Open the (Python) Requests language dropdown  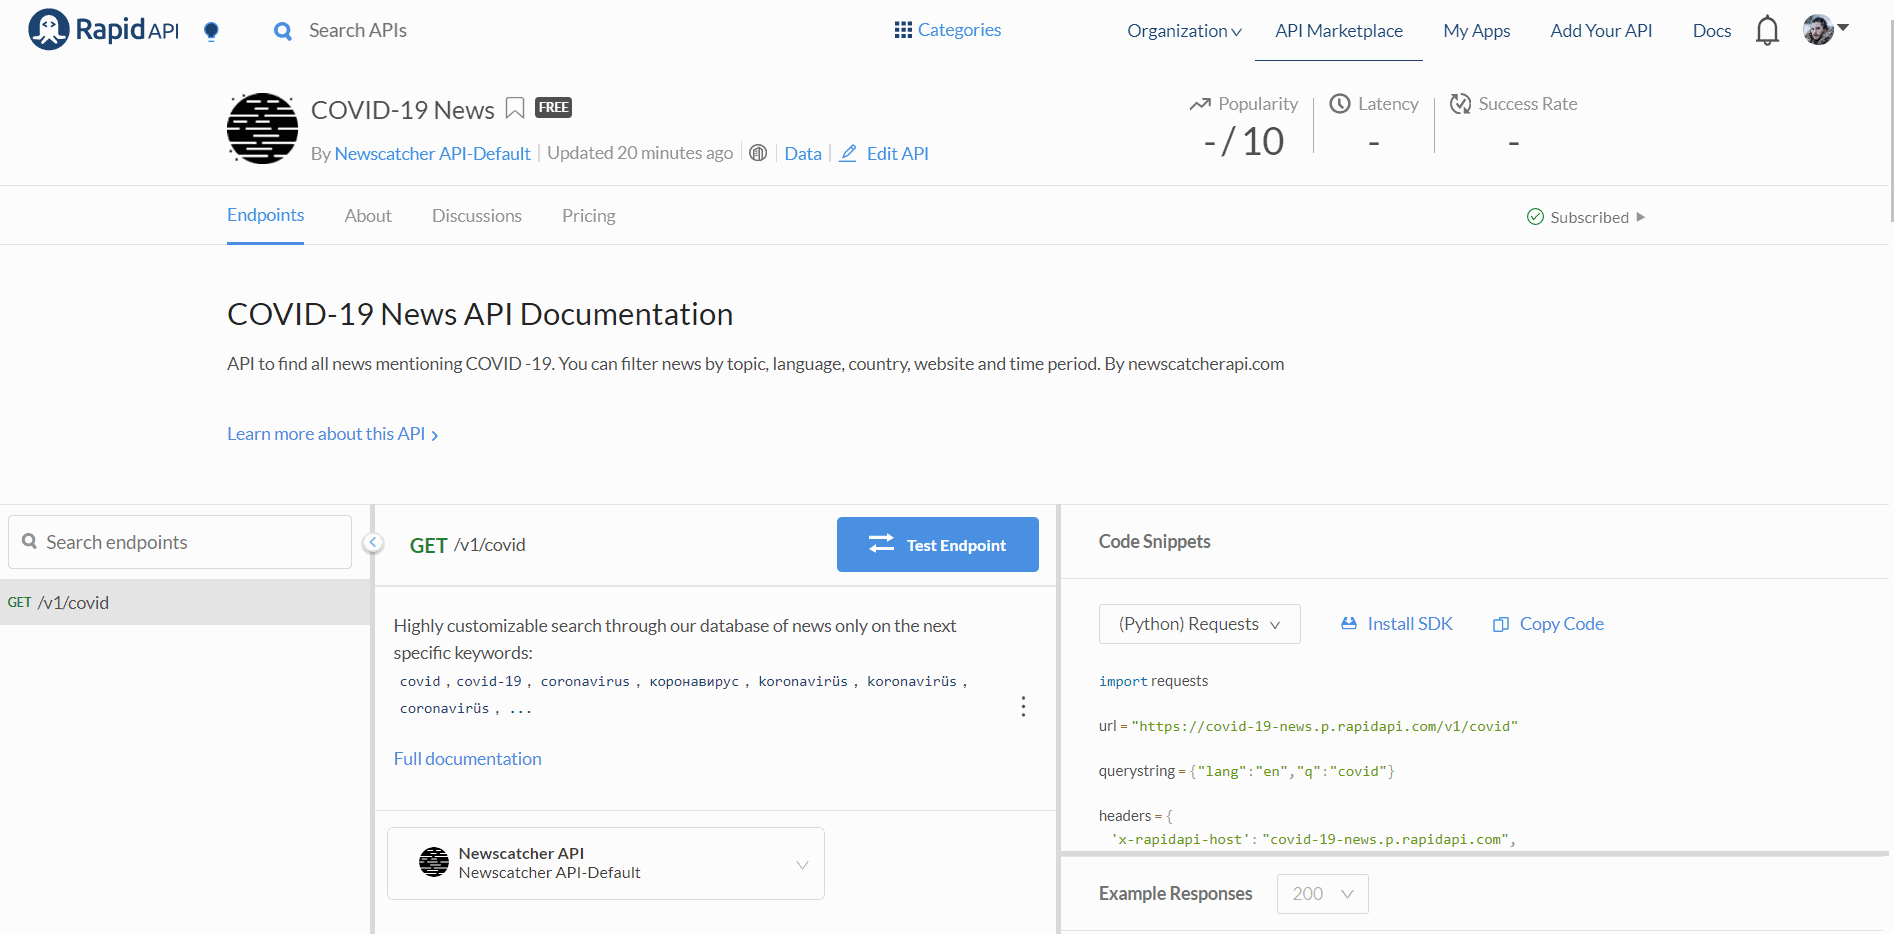click(1199, 624)
